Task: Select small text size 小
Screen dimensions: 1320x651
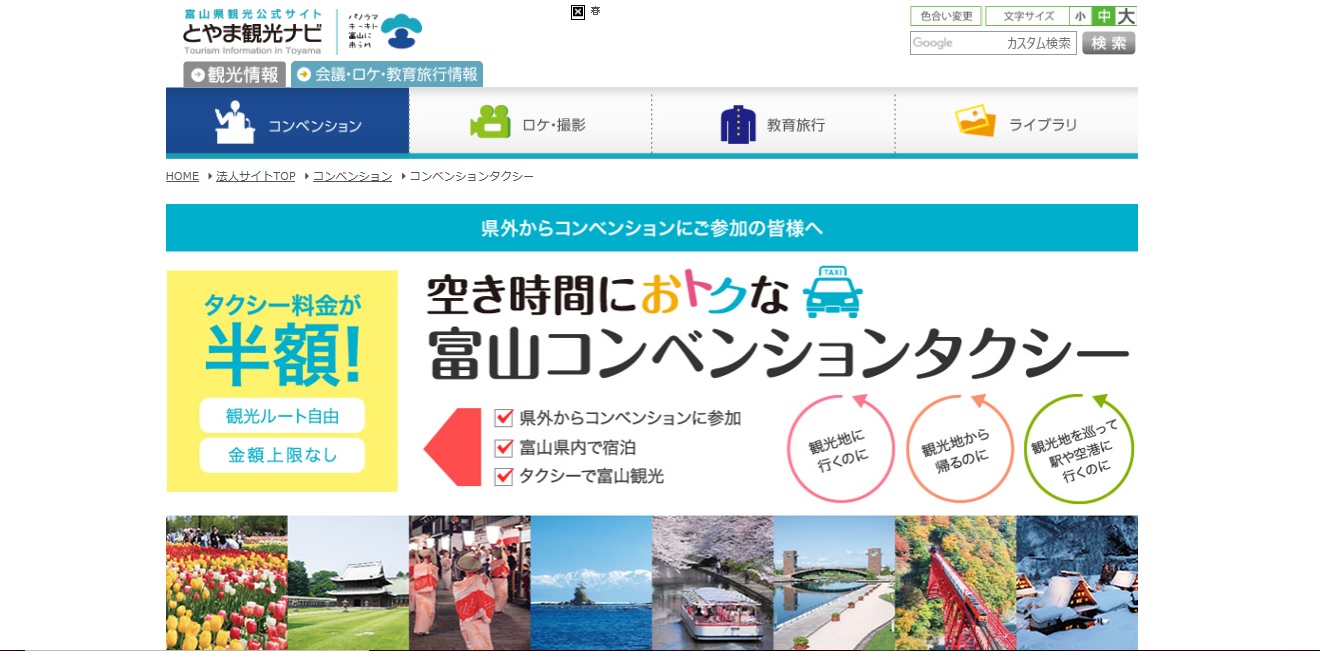Action: coord(1080,16)
